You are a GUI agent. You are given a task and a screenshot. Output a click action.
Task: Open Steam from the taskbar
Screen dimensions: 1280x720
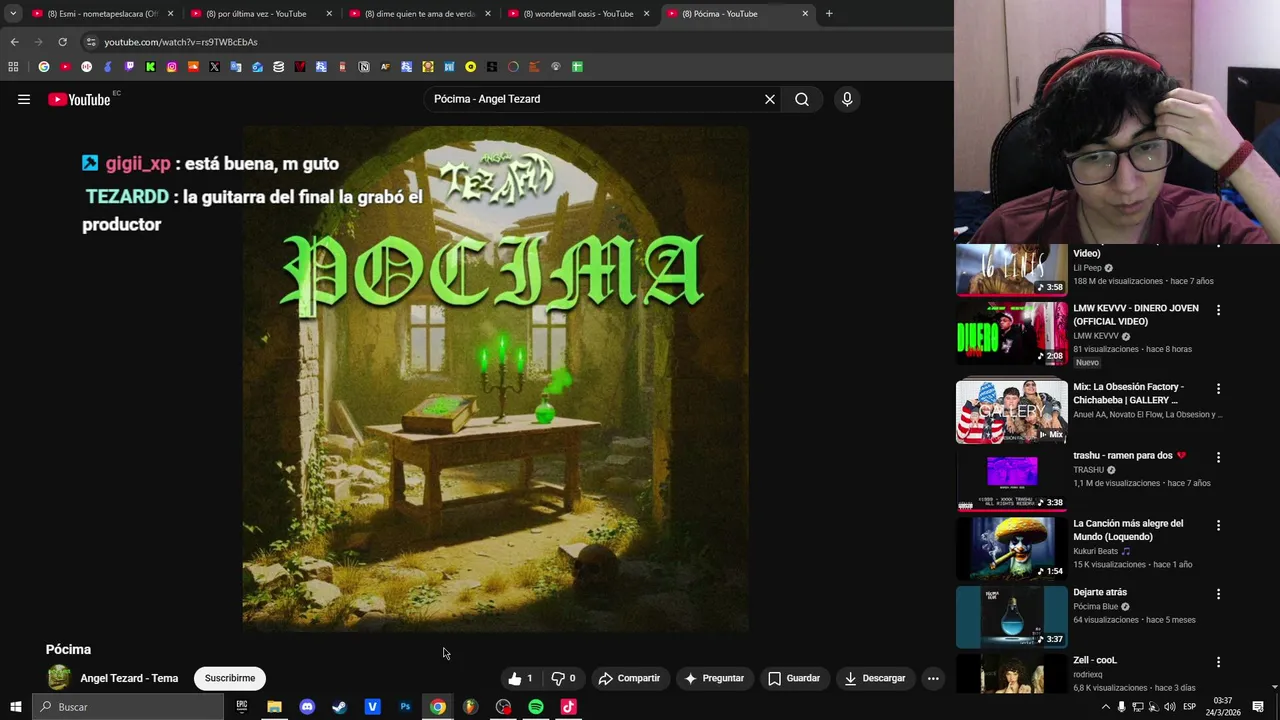coord(339,707)
